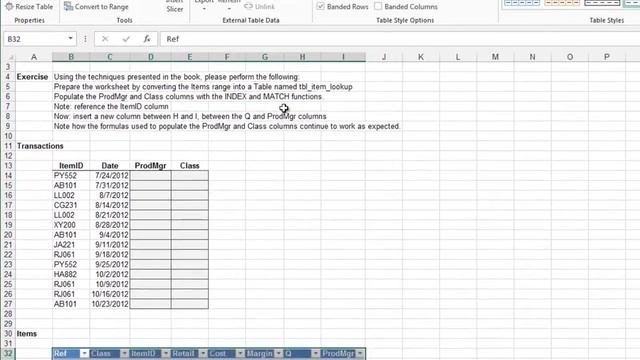Select column header P
This screenshot has width=640, height=360.
(x=607, y=57)
